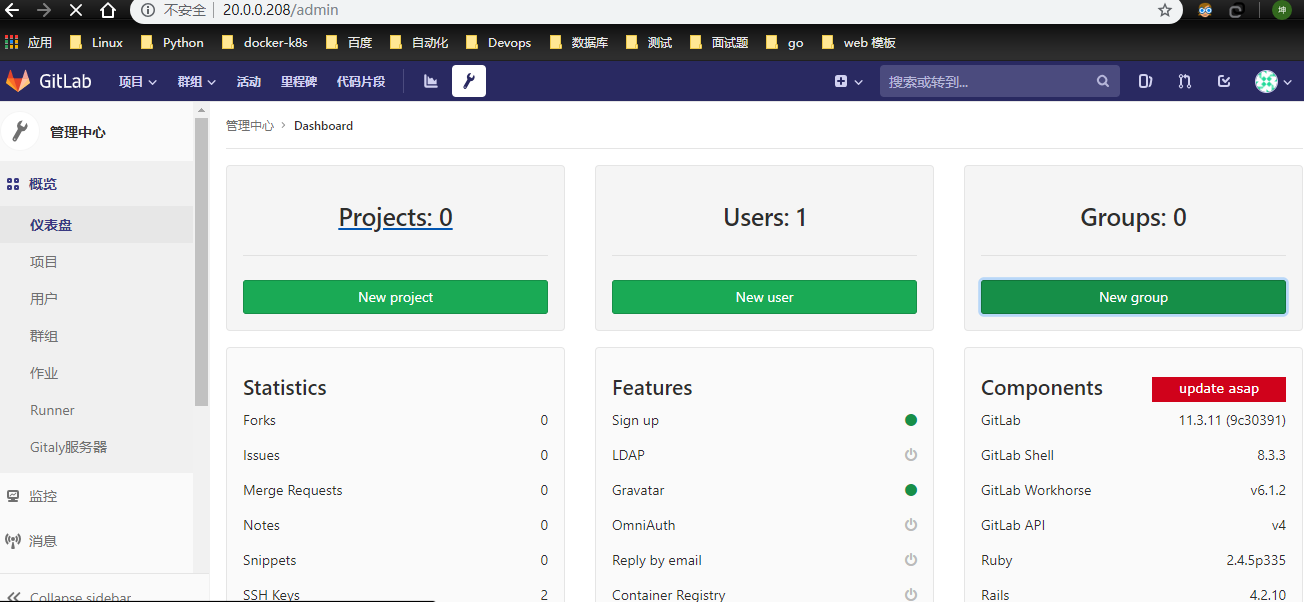Click the browser forward arrow
Viewport: 1304px width, 602px height.
pyautogui.click(x=44, y=10)
